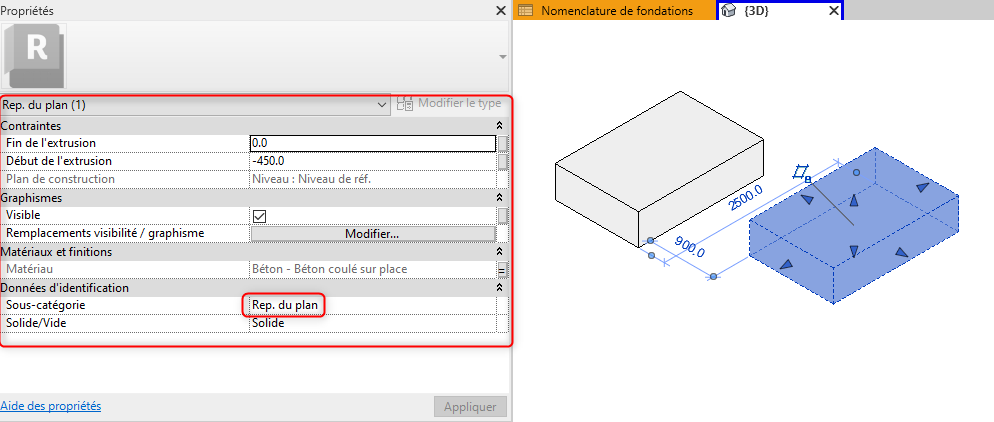Screen dimensions: 994x422
Task: Click the schedule icon on Nomenclature tab
Action: tap(525, 11)
